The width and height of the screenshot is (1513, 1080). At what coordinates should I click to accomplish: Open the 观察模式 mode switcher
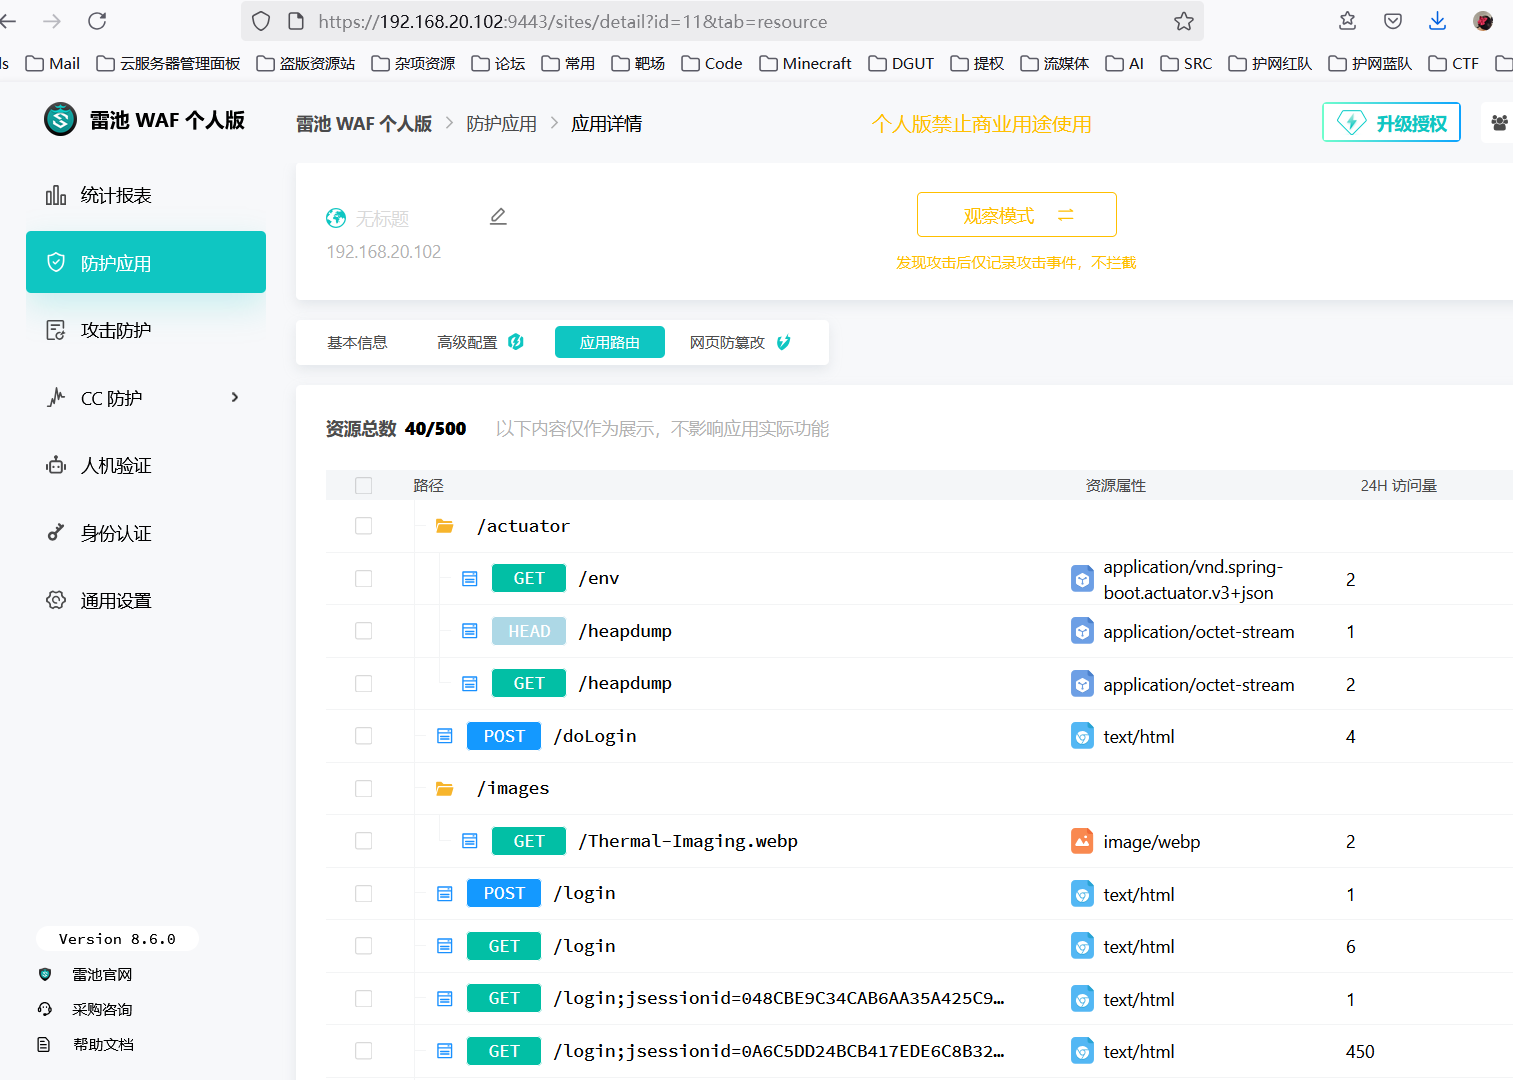(x=1016, y=215)
